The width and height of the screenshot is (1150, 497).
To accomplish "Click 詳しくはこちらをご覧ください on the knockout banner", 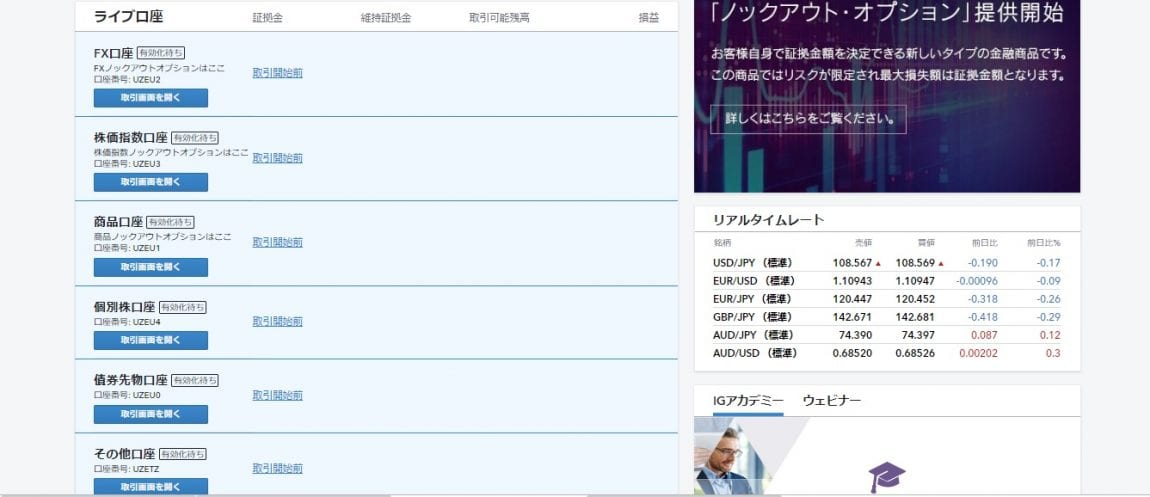I will 808,119.
